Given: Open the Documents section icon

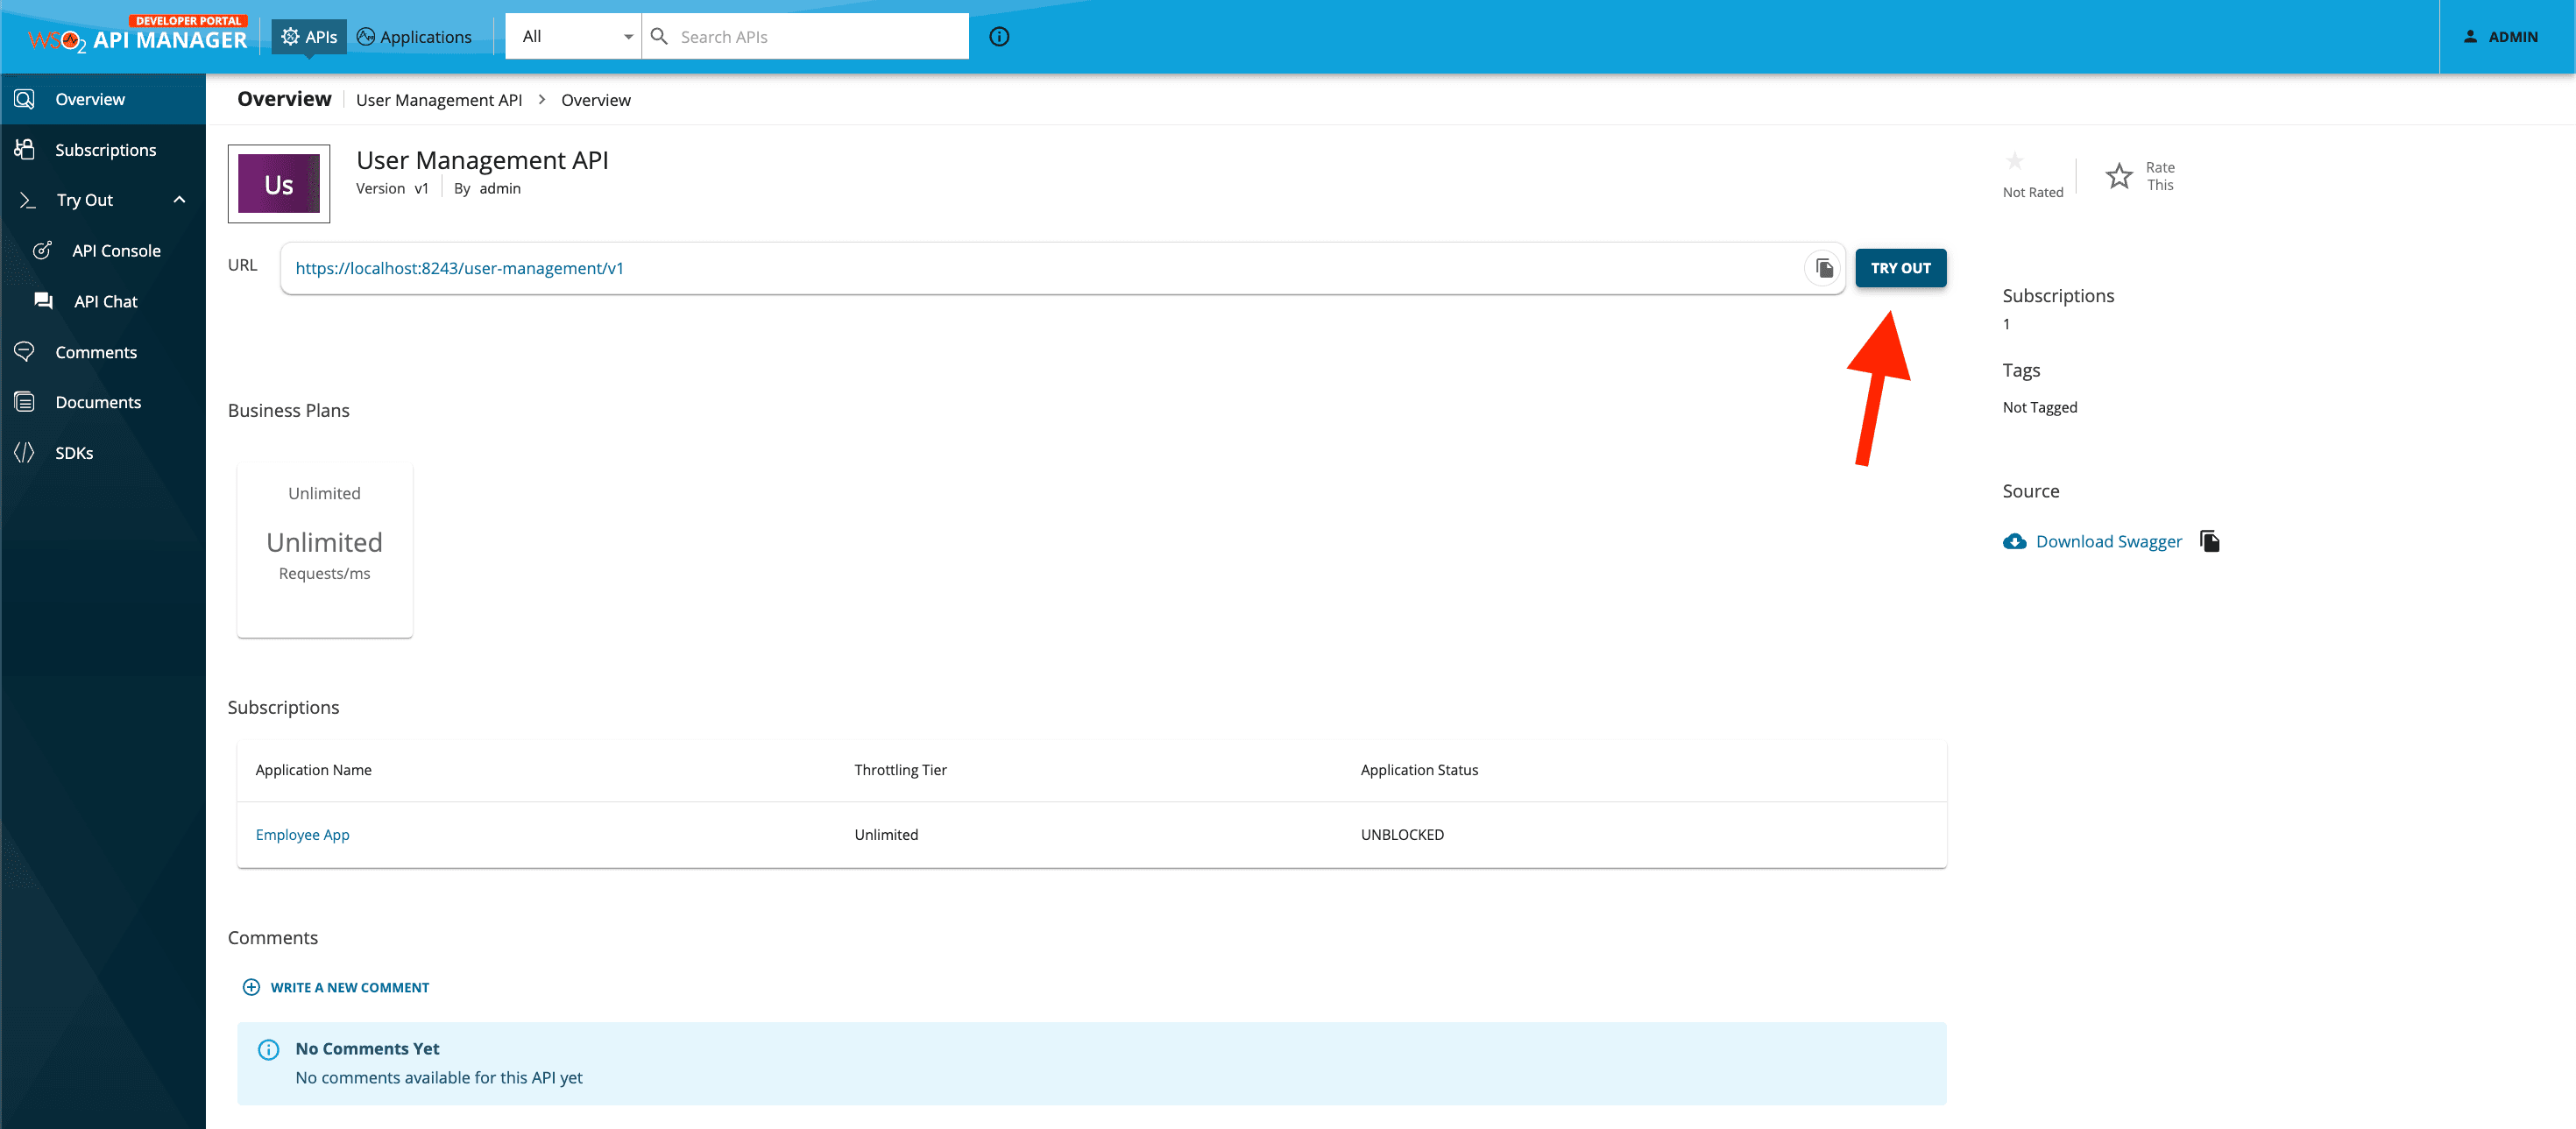Looking at the screenshot, I should (25, 401).
